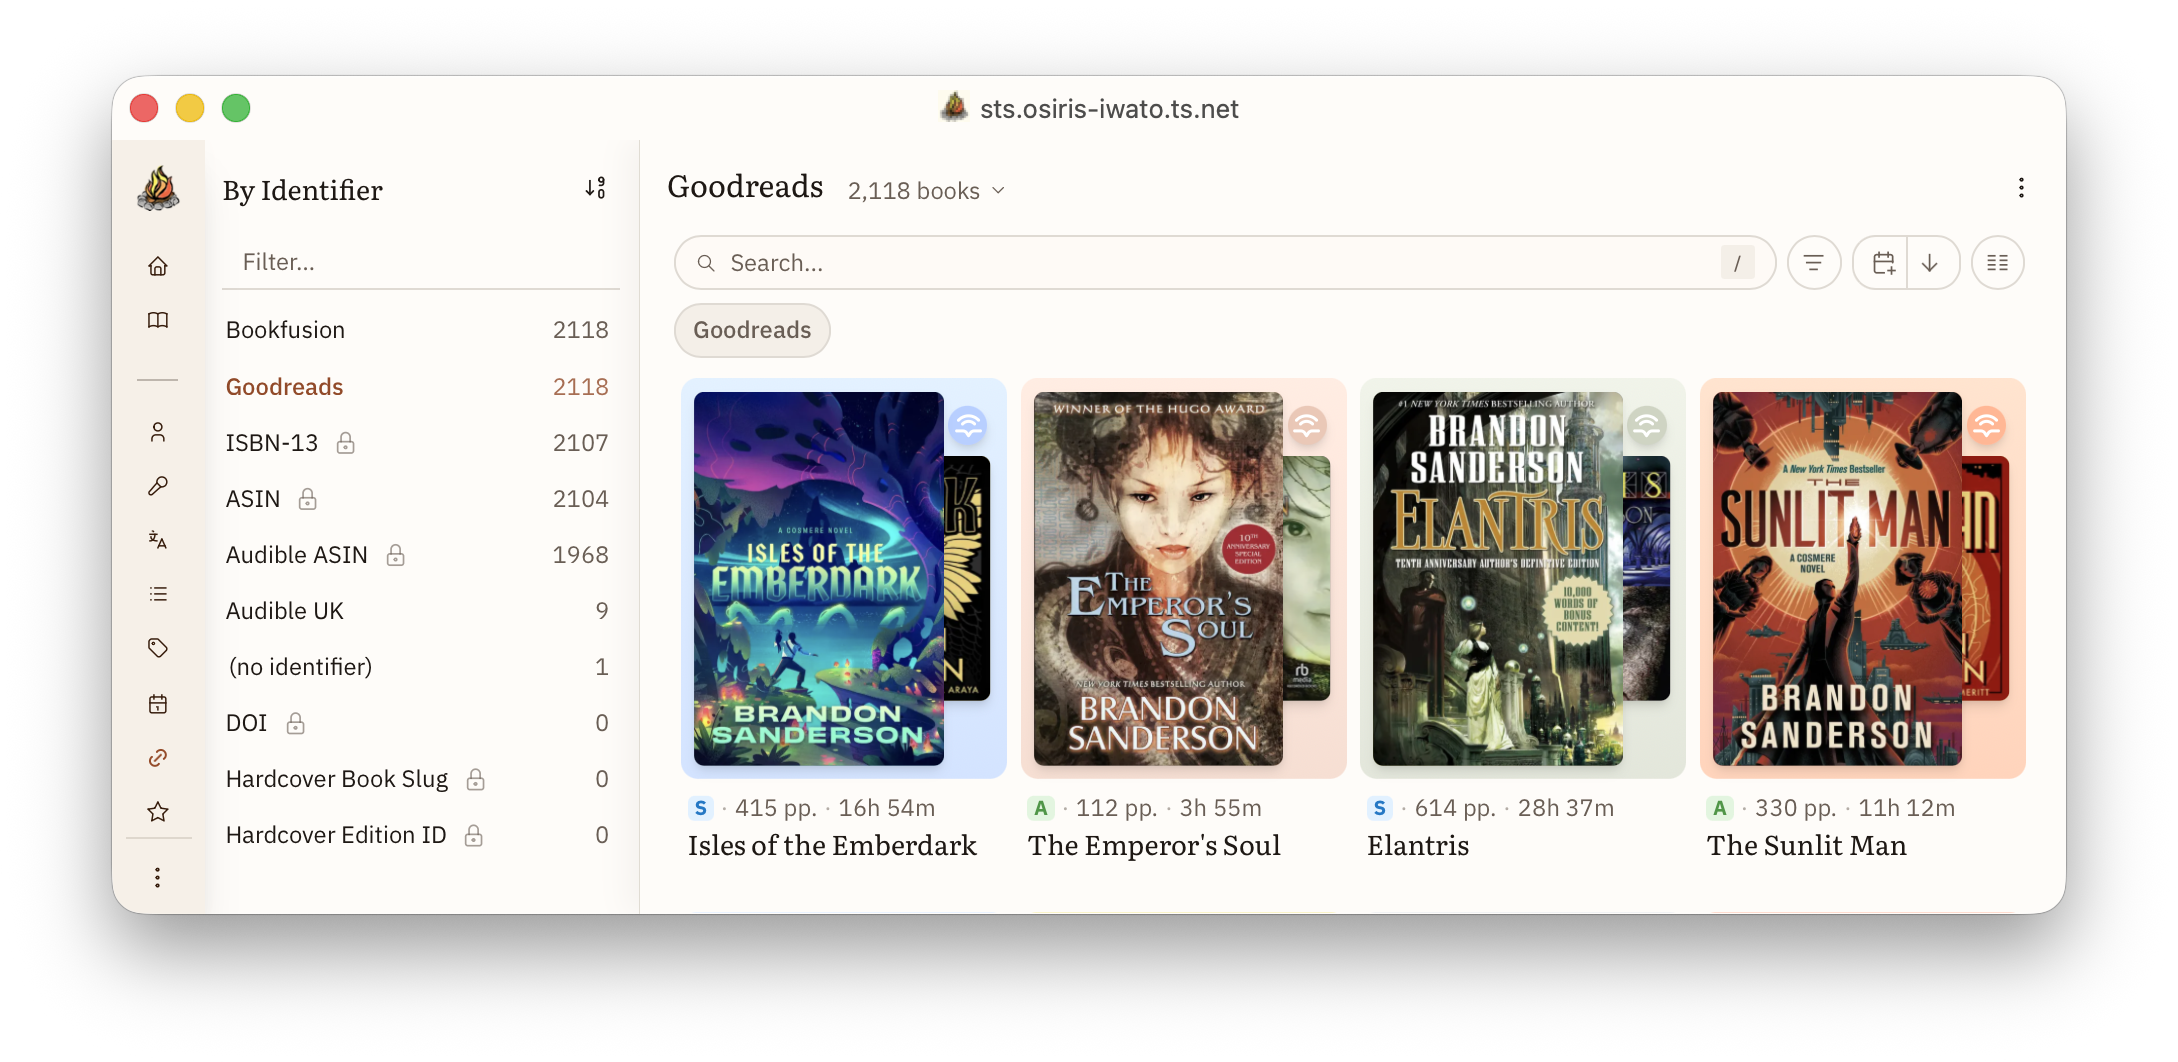Click the Elantris title link
This screenshot has width=2178, height=1062.
tap(1418, 846)
